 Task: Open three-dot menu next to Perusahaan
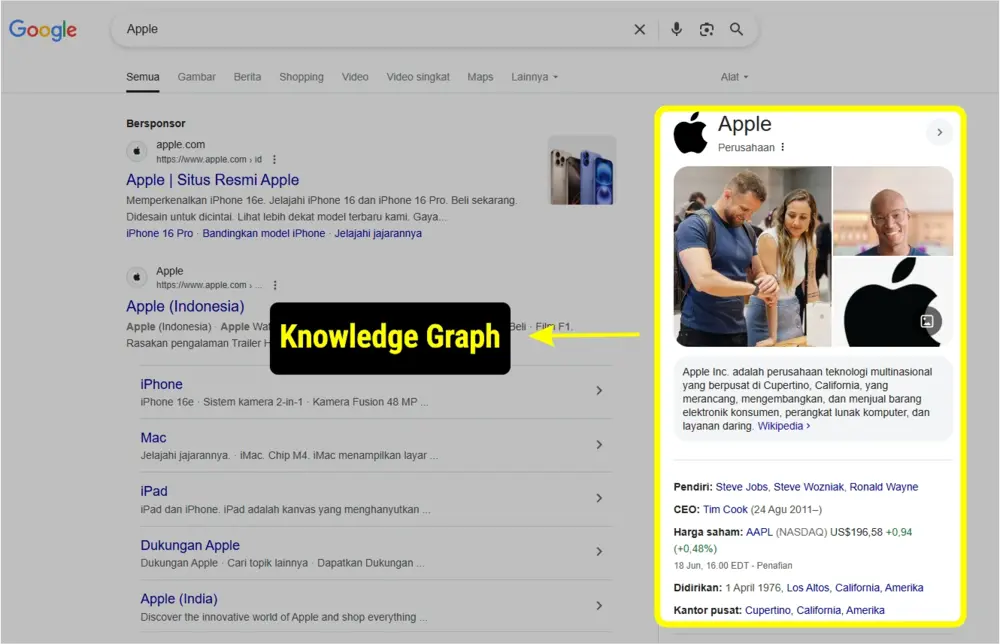pyautogui.click(x=783, y=147)
